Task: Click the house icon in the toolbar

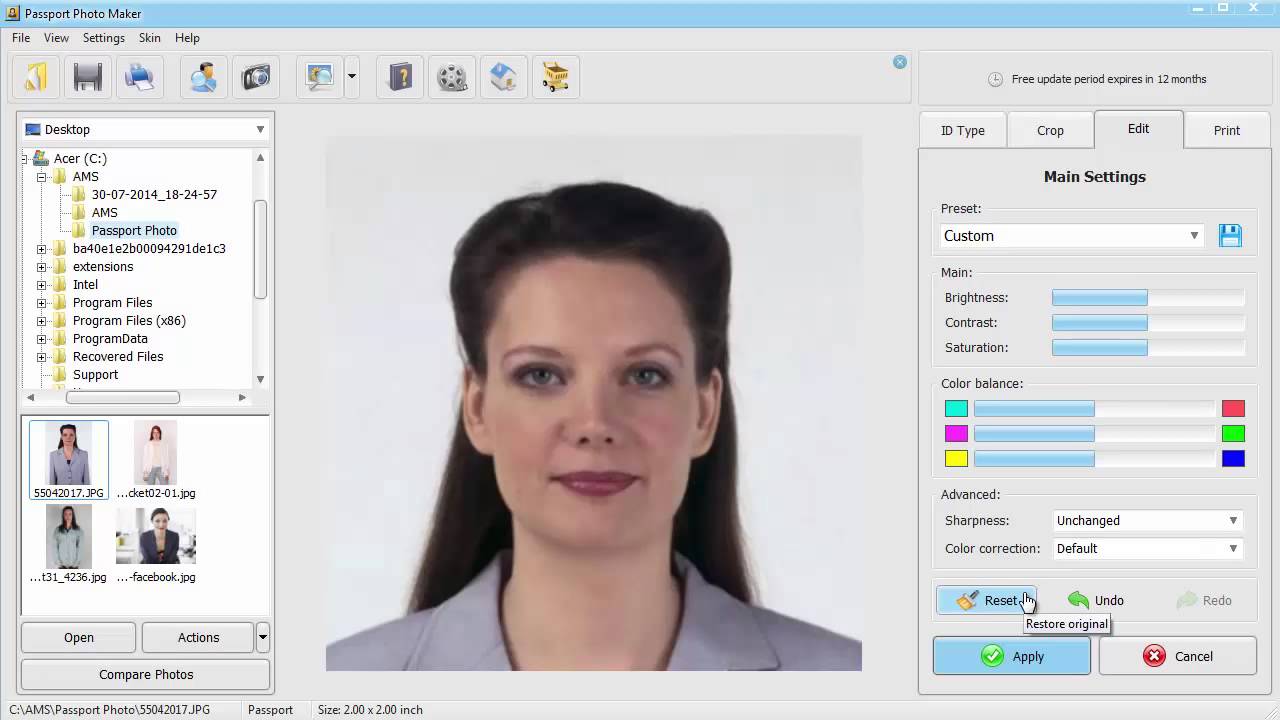Action: [x=504, y=77]
